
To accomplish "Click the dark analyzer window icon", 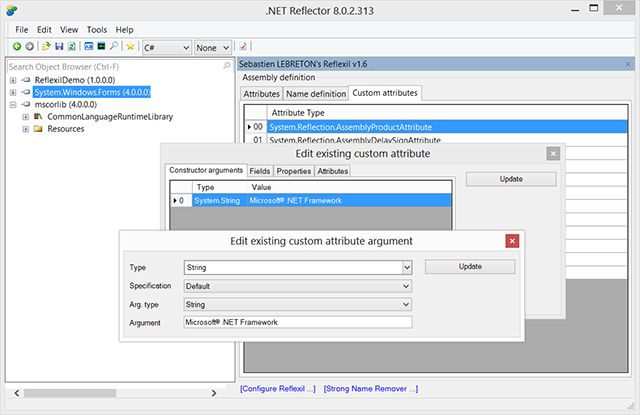I will point(101,47).
